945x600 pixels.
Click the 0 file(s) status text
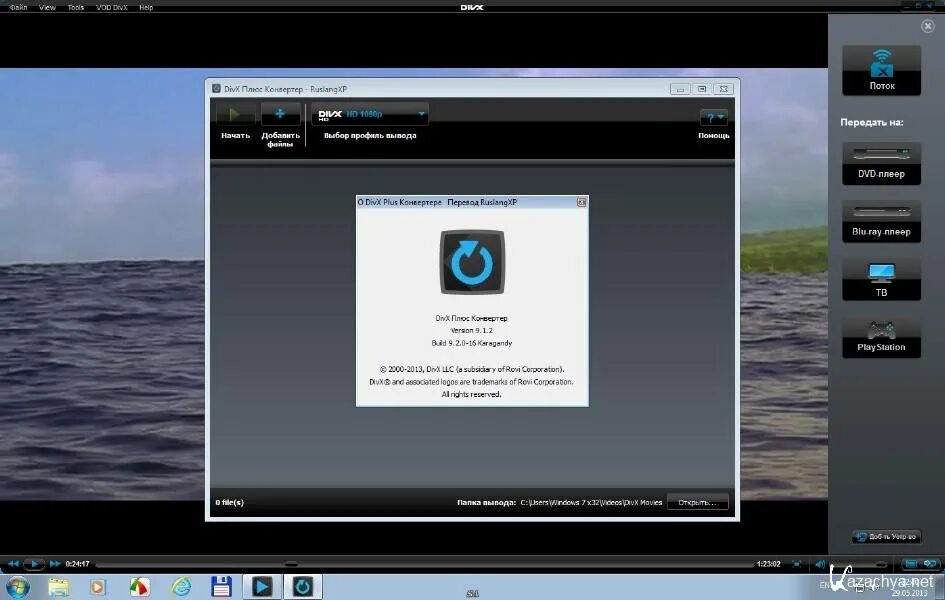coord(230,502)
